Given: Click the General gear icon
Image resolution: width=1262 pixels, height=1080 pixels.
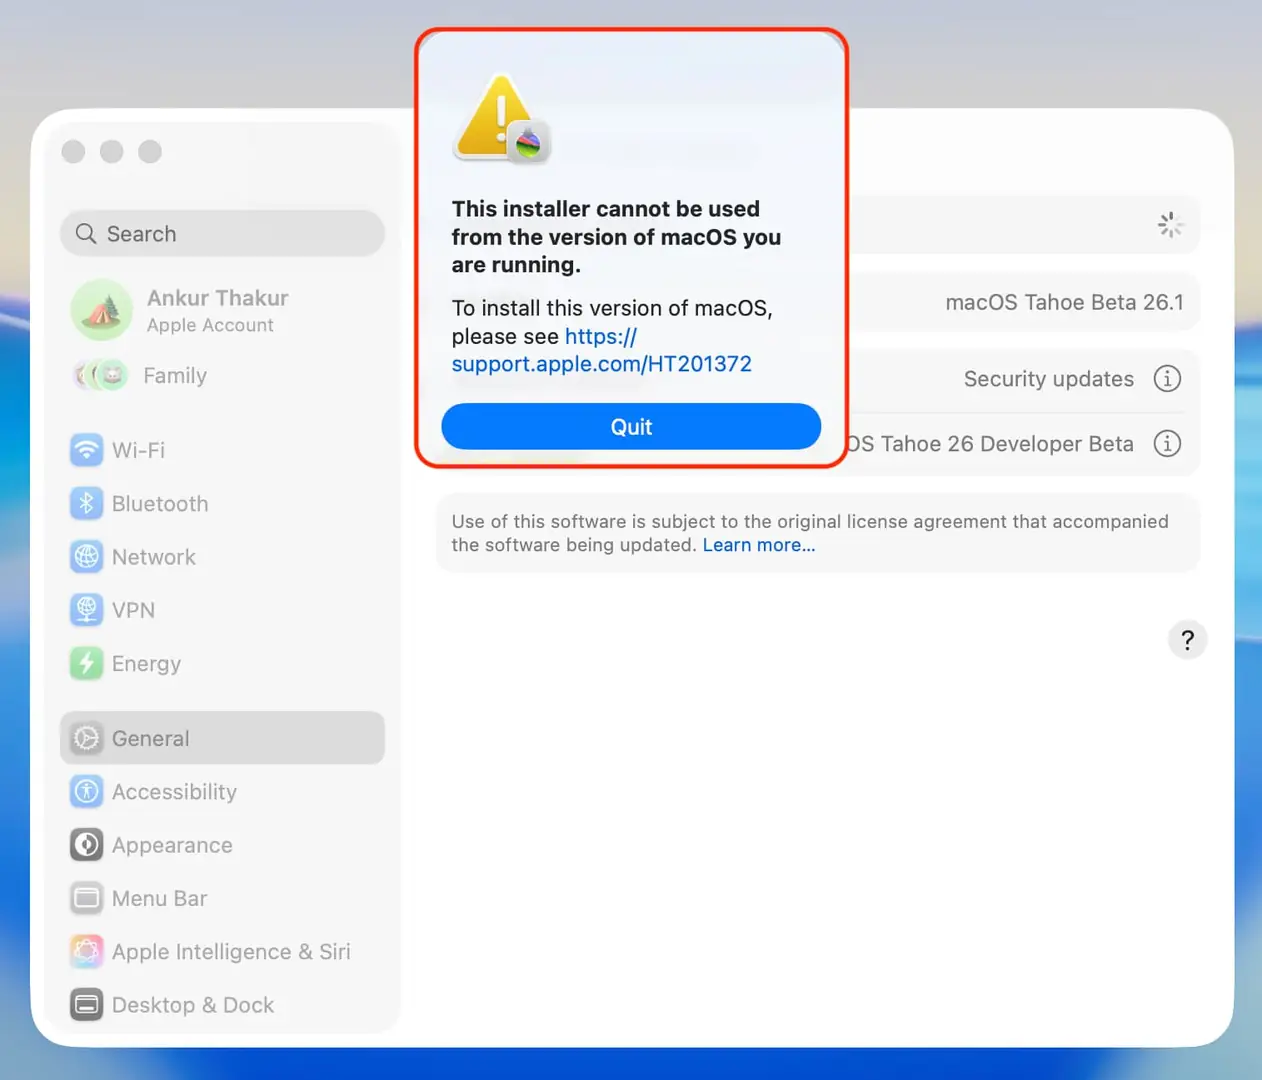Looking at the screenshot, I should coord(86,738).
